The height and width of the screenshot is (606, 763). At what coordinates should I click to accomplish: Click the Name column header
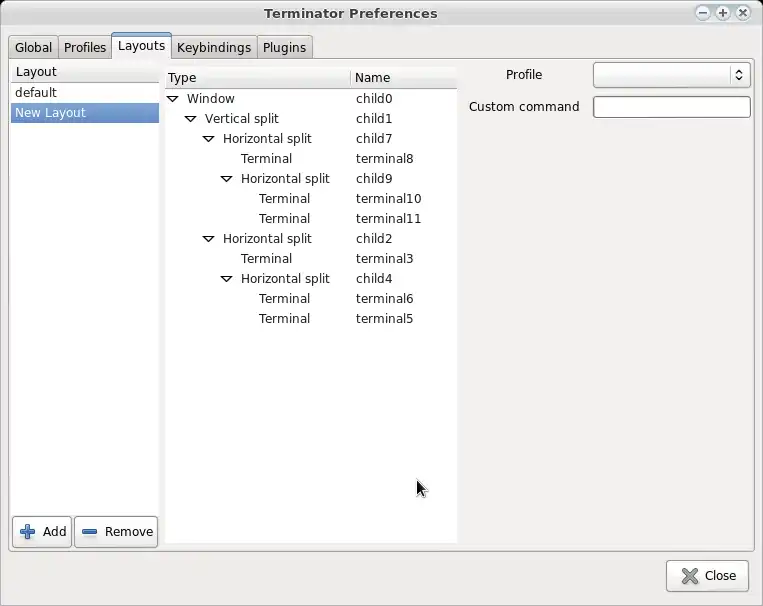pos(403,78)
